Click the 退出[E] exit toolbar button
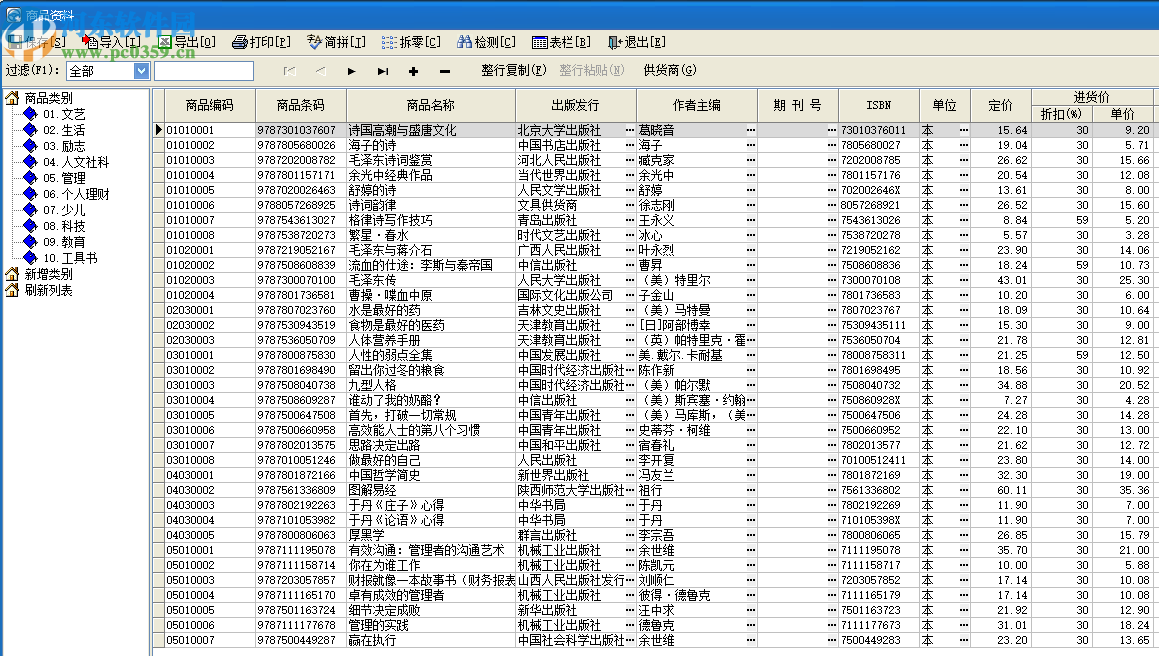Screen dimensions: 1159x656 (x=636, y=42)
